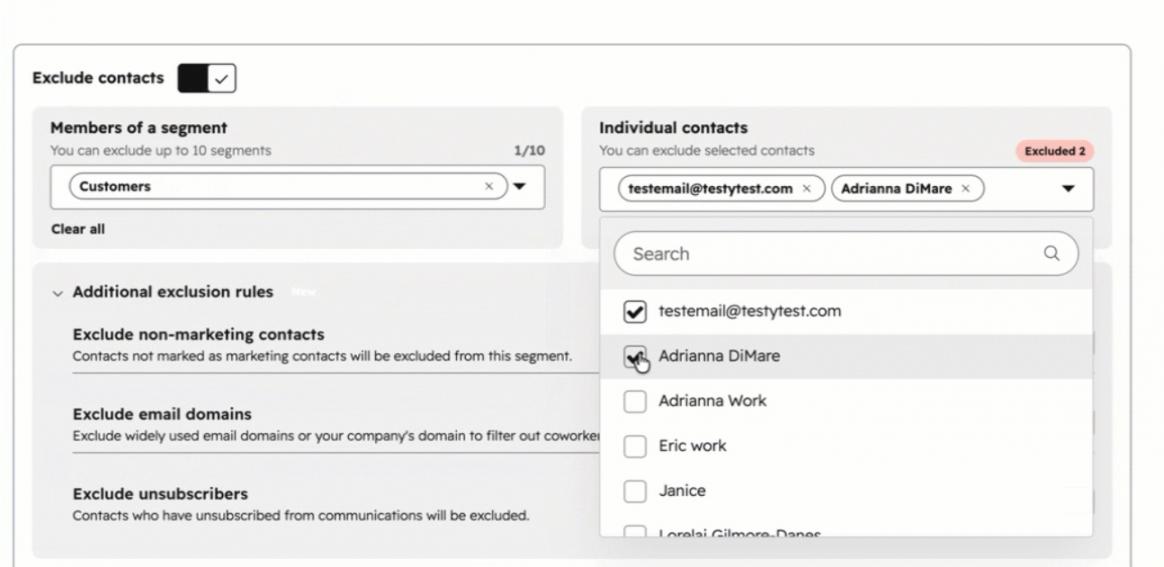This screenshot has height=567, width=1164.
Task: Click the Exclude unsubscribers heading
Action: pos(160,494)
